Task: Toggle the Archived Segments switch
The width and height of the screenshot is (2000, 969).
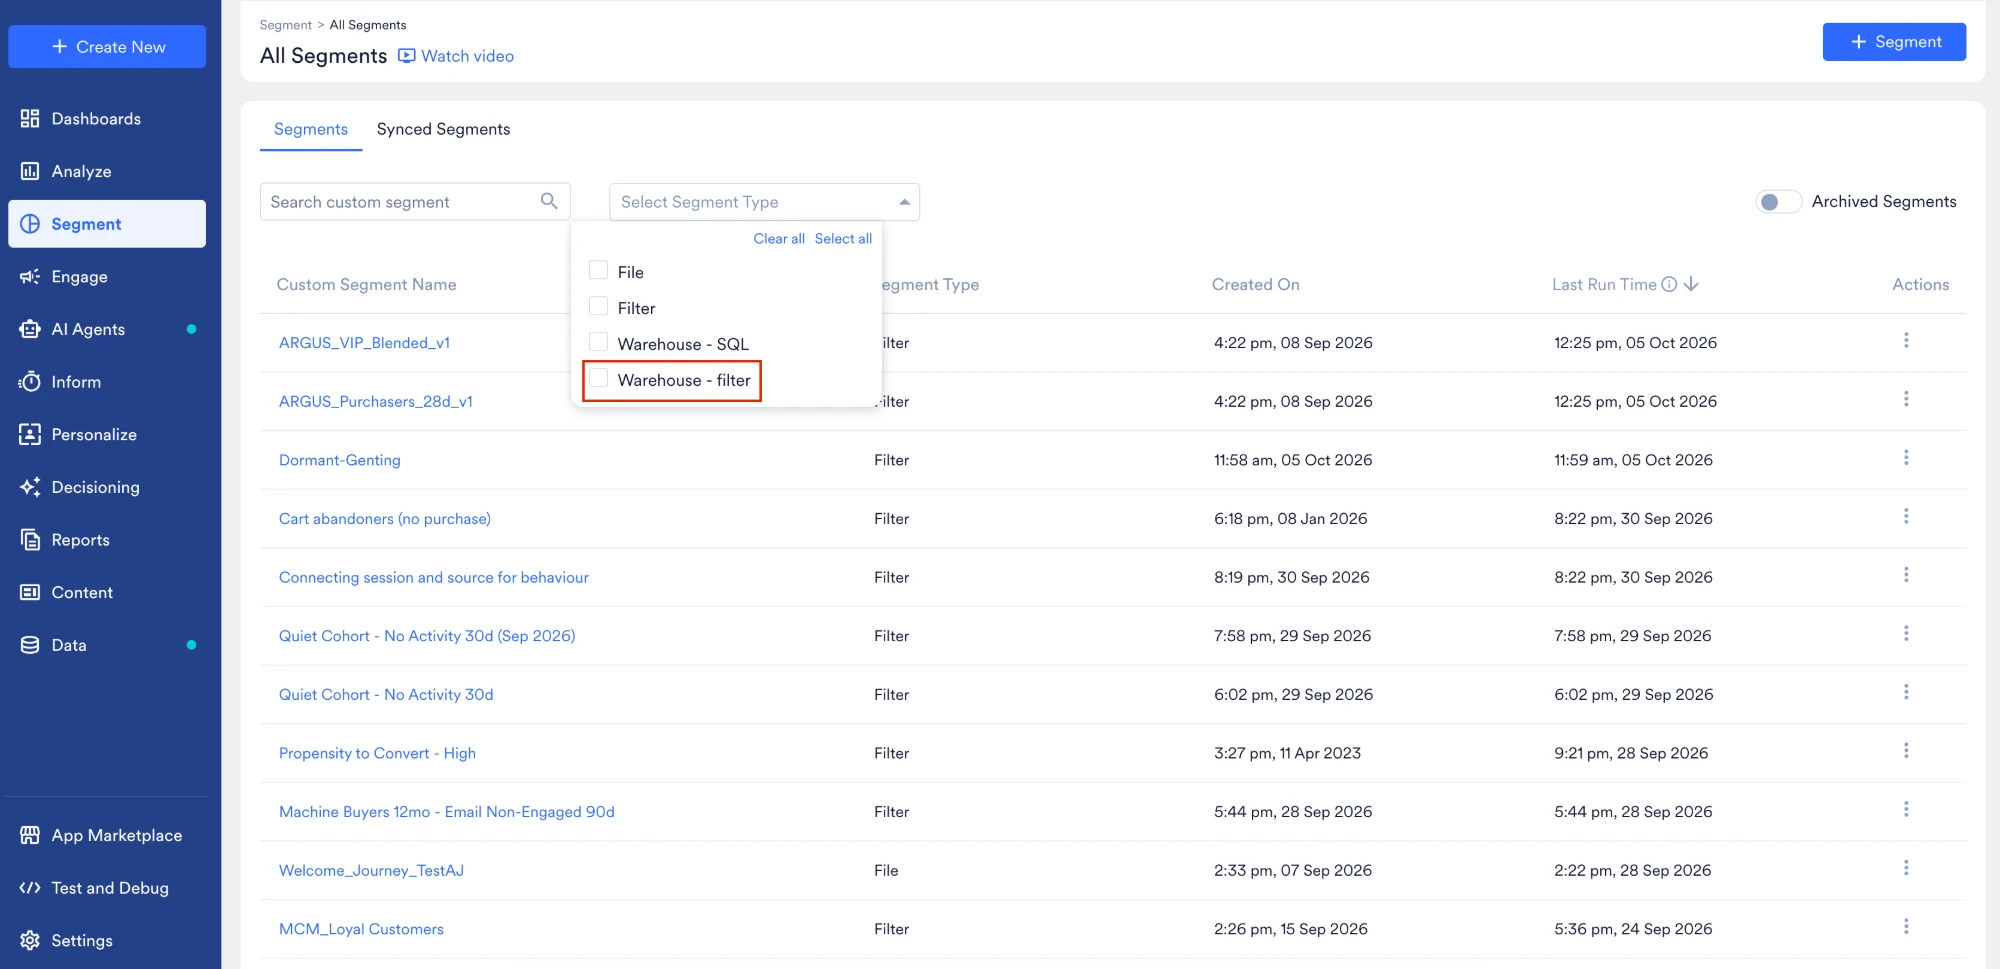Action: tap(1778, 202)
